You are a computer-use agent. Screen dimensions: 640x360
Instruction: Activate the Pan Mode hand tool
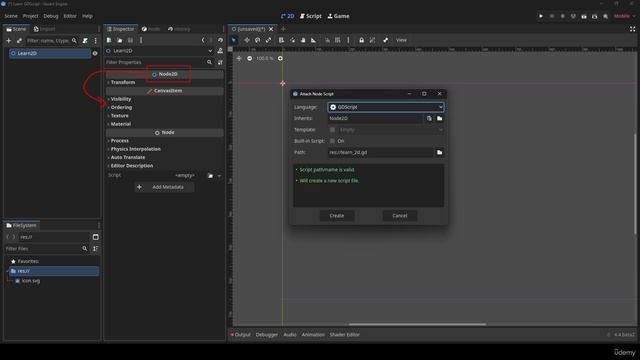point(303,40)
